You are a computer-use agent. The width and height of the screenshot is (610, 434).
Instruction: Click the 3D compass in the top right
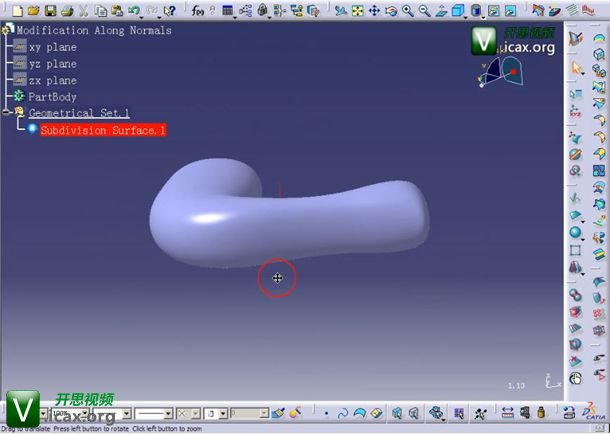[500, 71]
